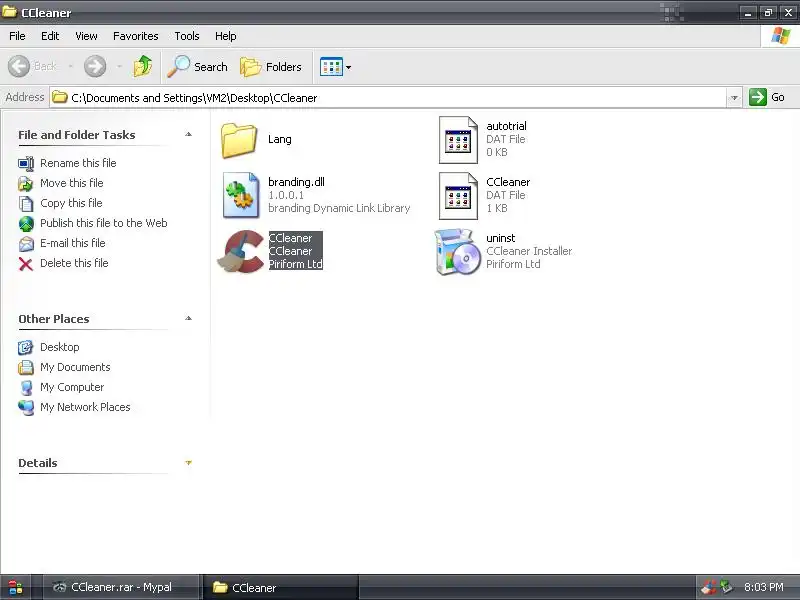
Task: Click the Desktop icon in Other Places
Action: [26, 347]
